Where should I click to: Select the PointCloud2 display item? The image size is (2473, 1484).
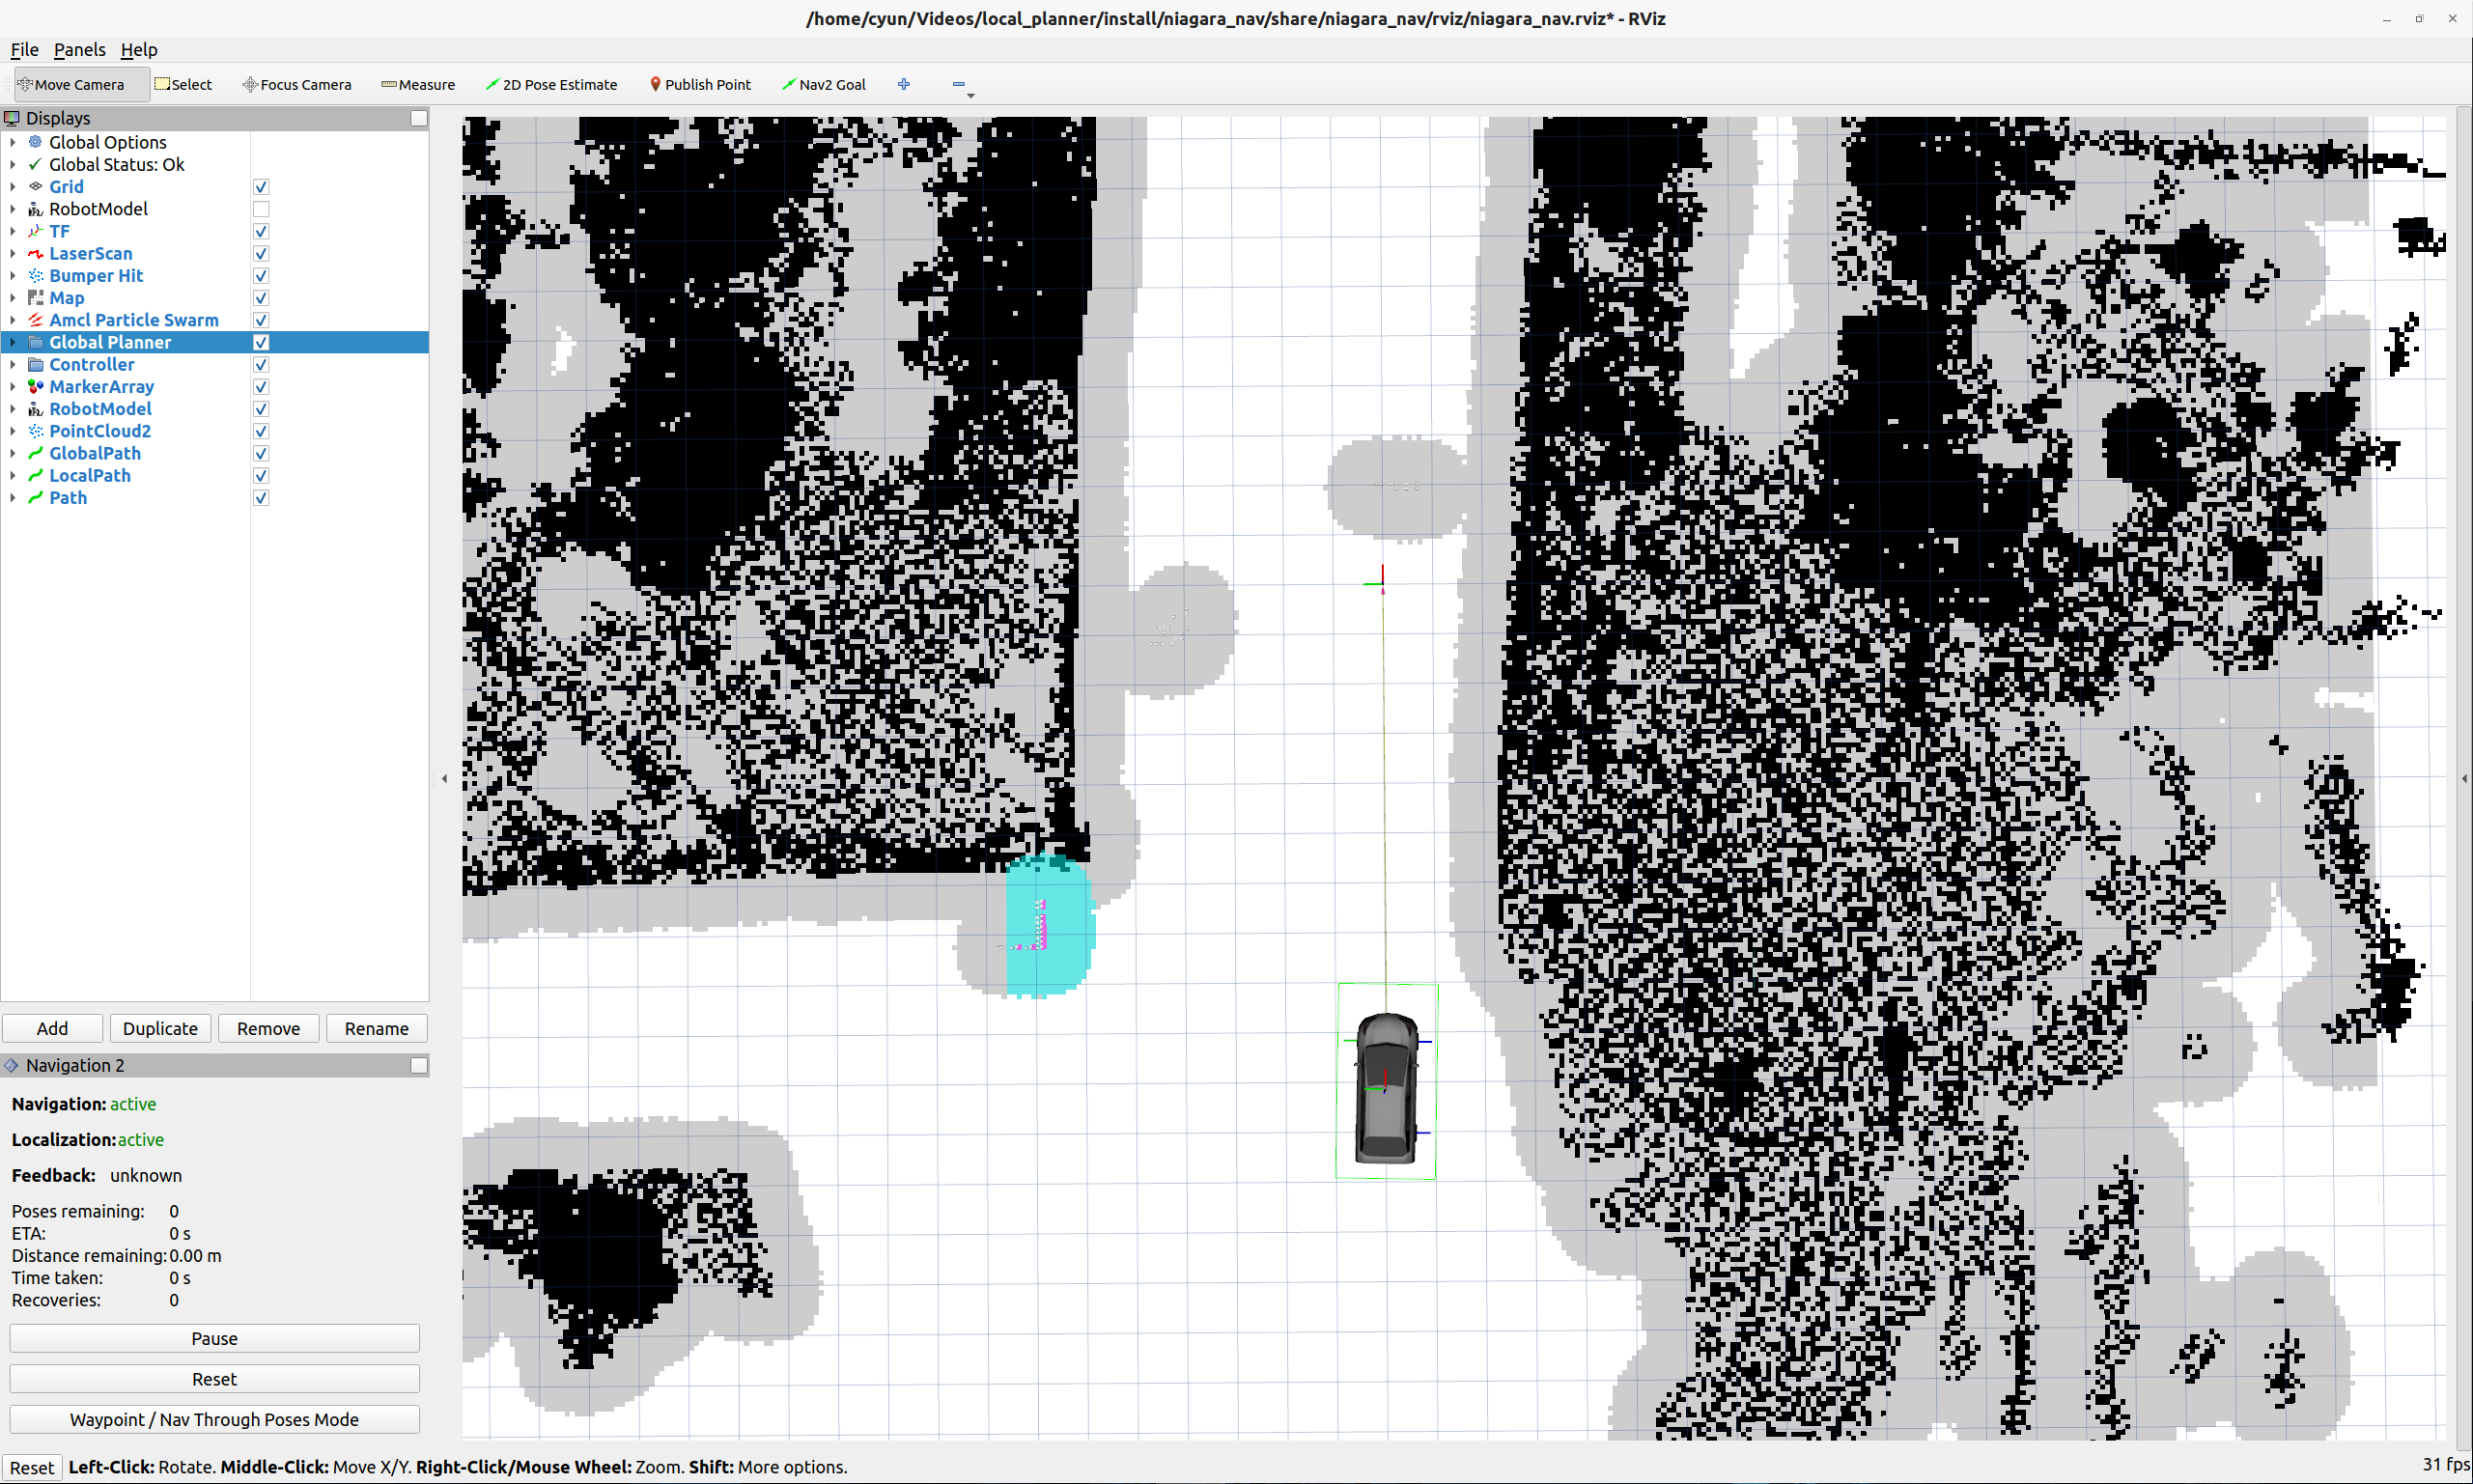(100, 431)
